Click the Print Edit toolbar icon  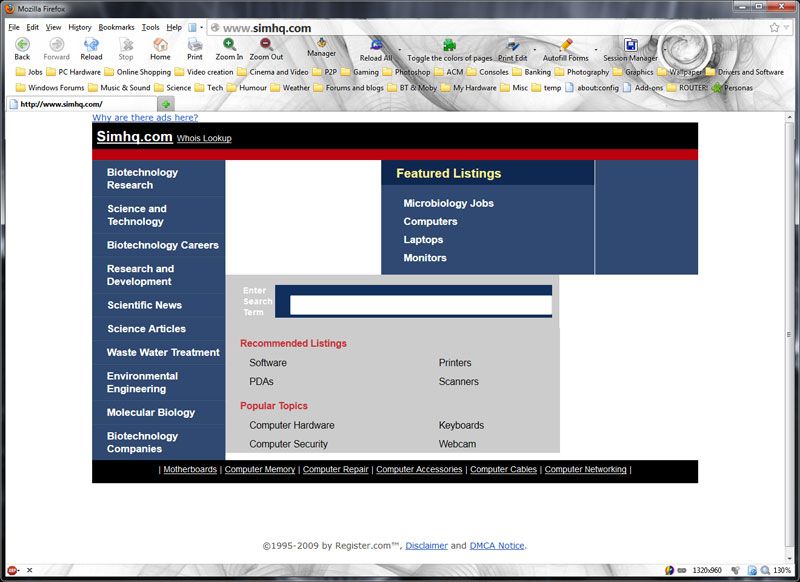click(x=512, y=46)
